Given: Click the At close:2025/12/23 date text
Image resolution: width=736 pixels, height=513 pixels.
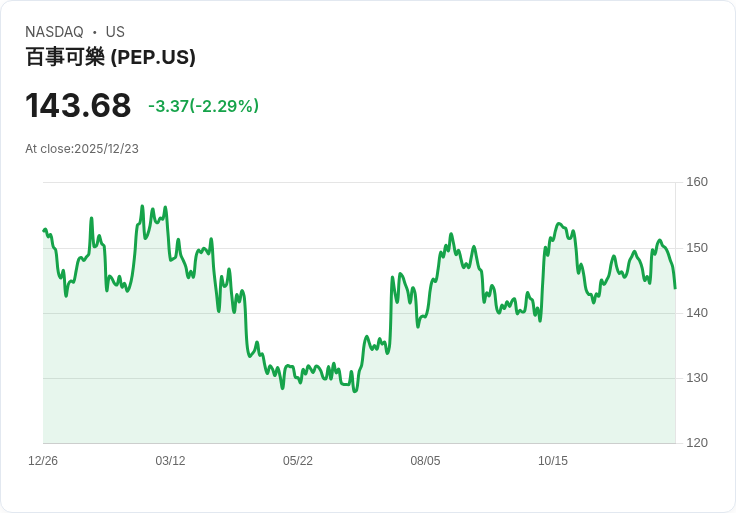Looking at the screenshot, I should pos(82,149).
